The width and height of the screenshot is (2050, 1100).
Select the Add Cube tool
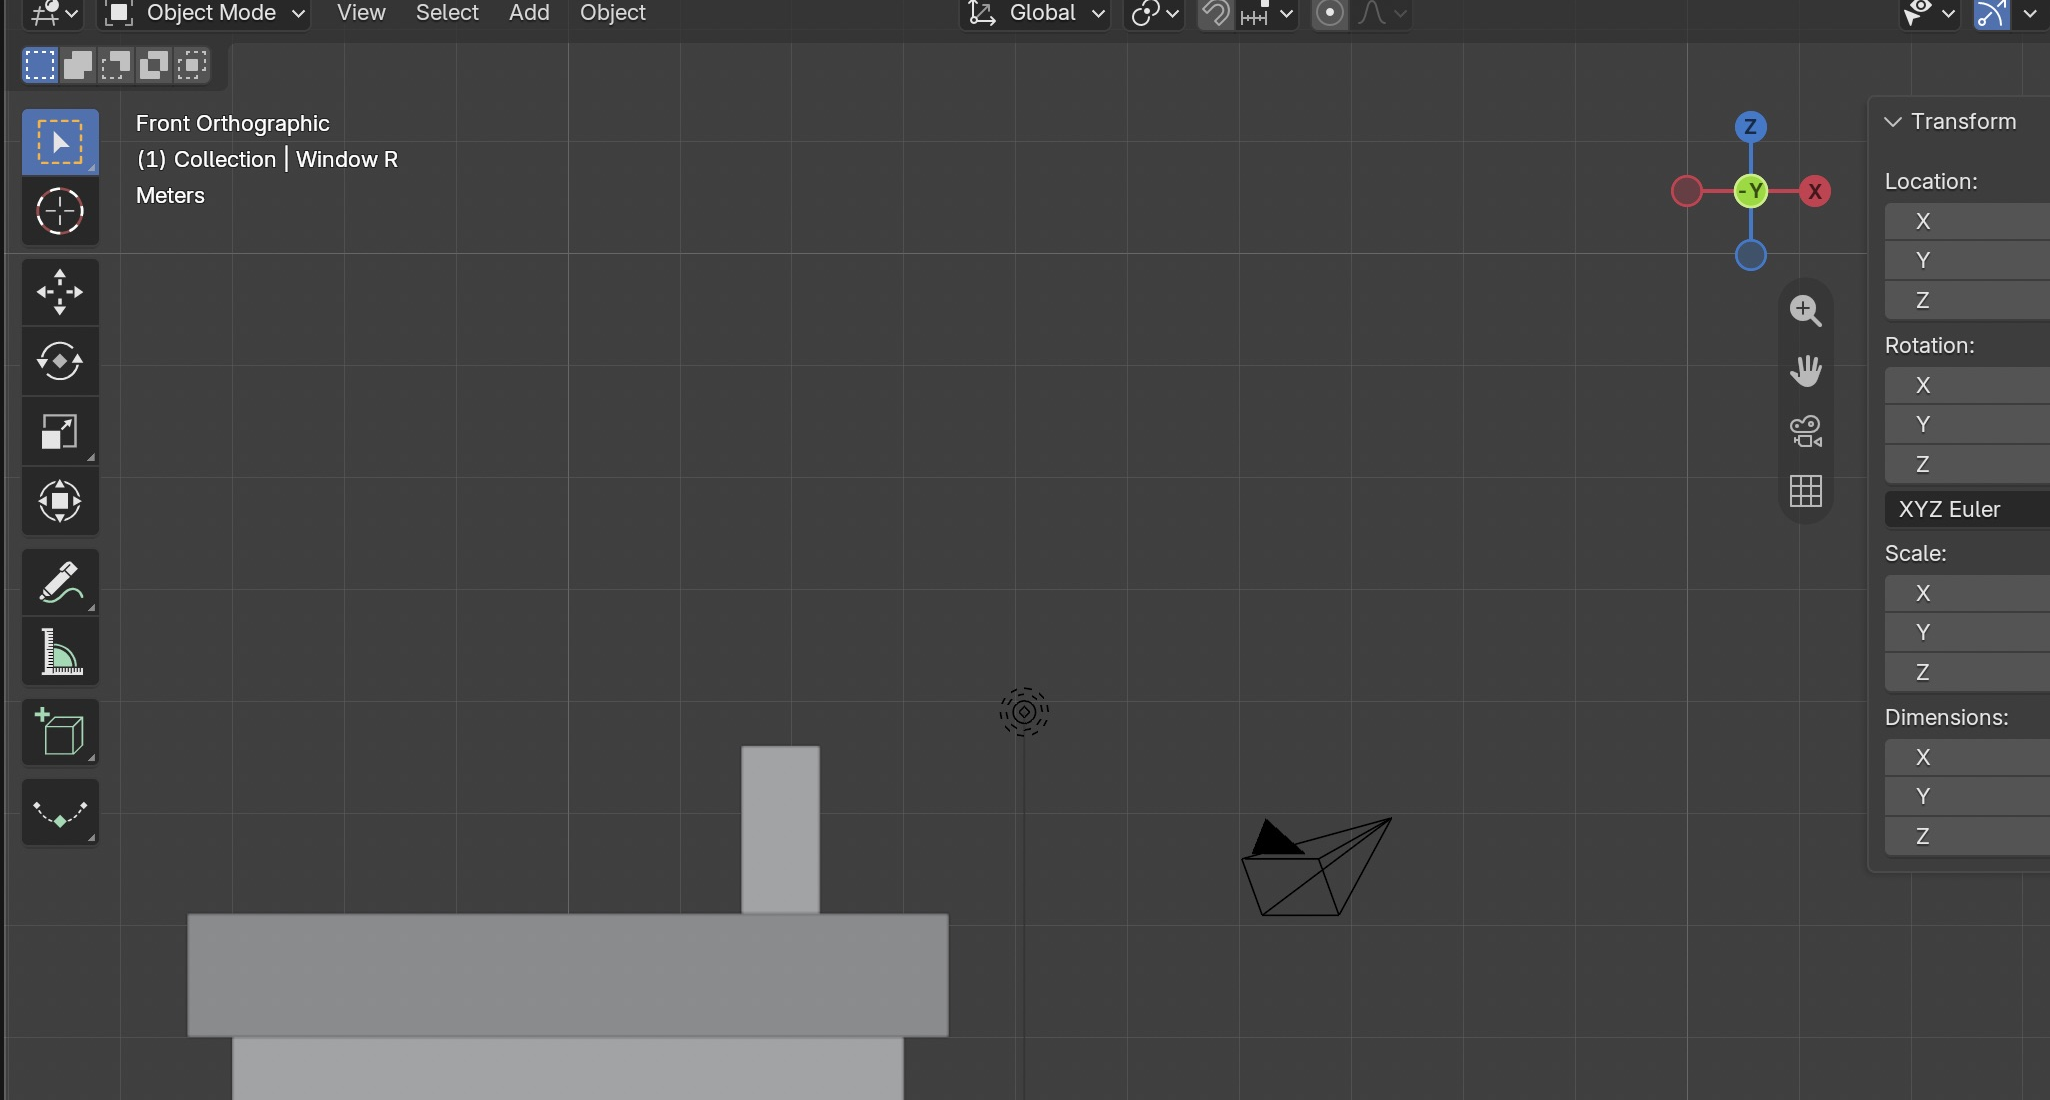coord(60,732)
